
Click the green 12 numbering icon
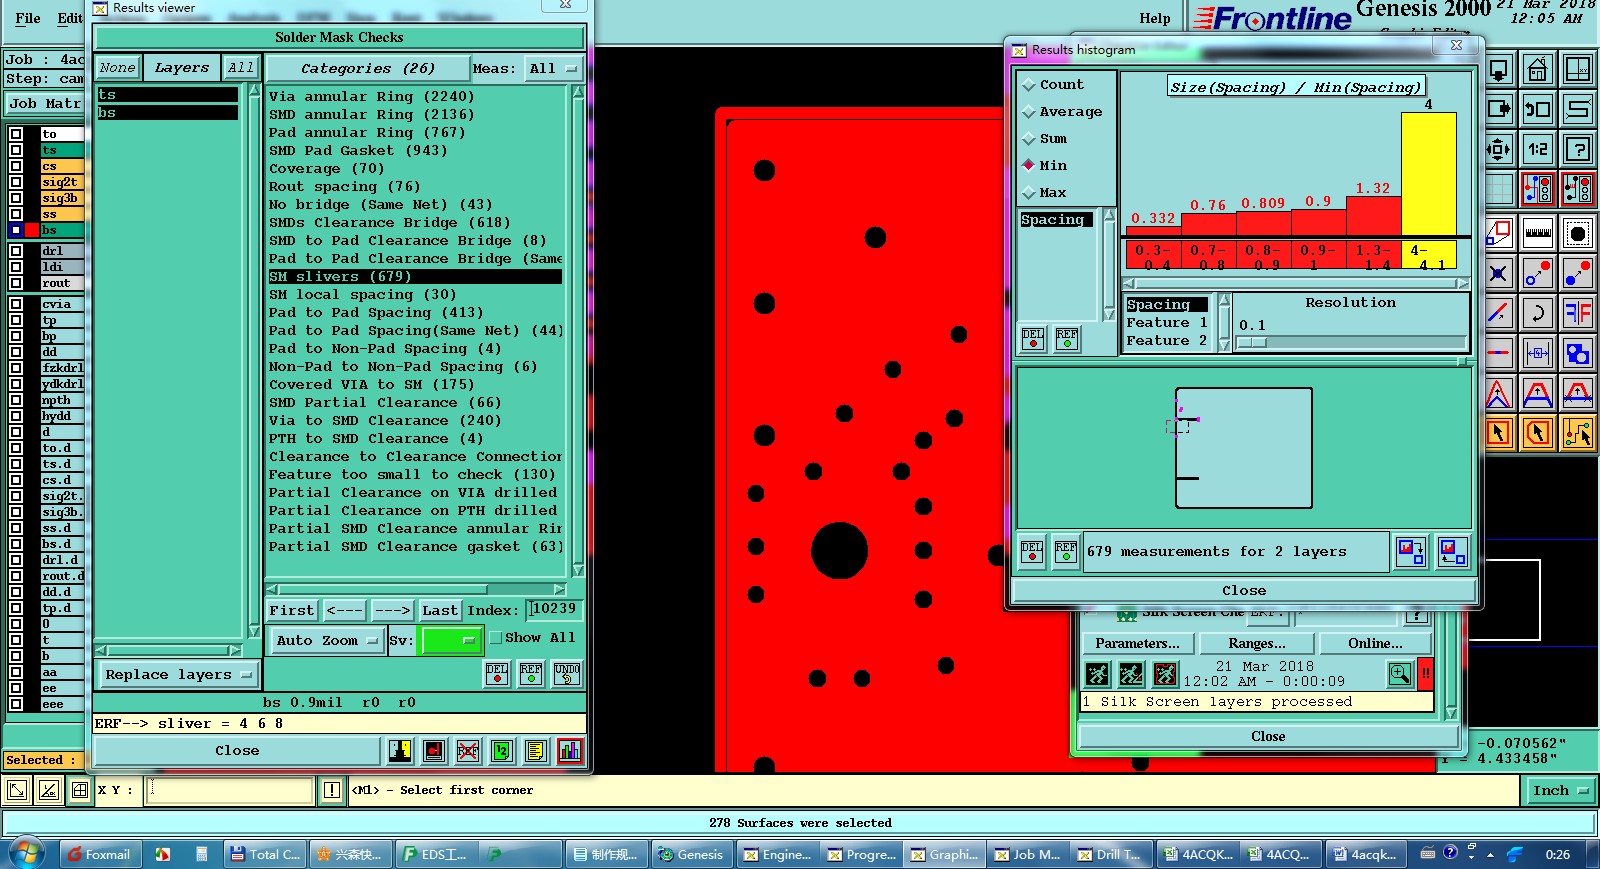coord(502,751)
